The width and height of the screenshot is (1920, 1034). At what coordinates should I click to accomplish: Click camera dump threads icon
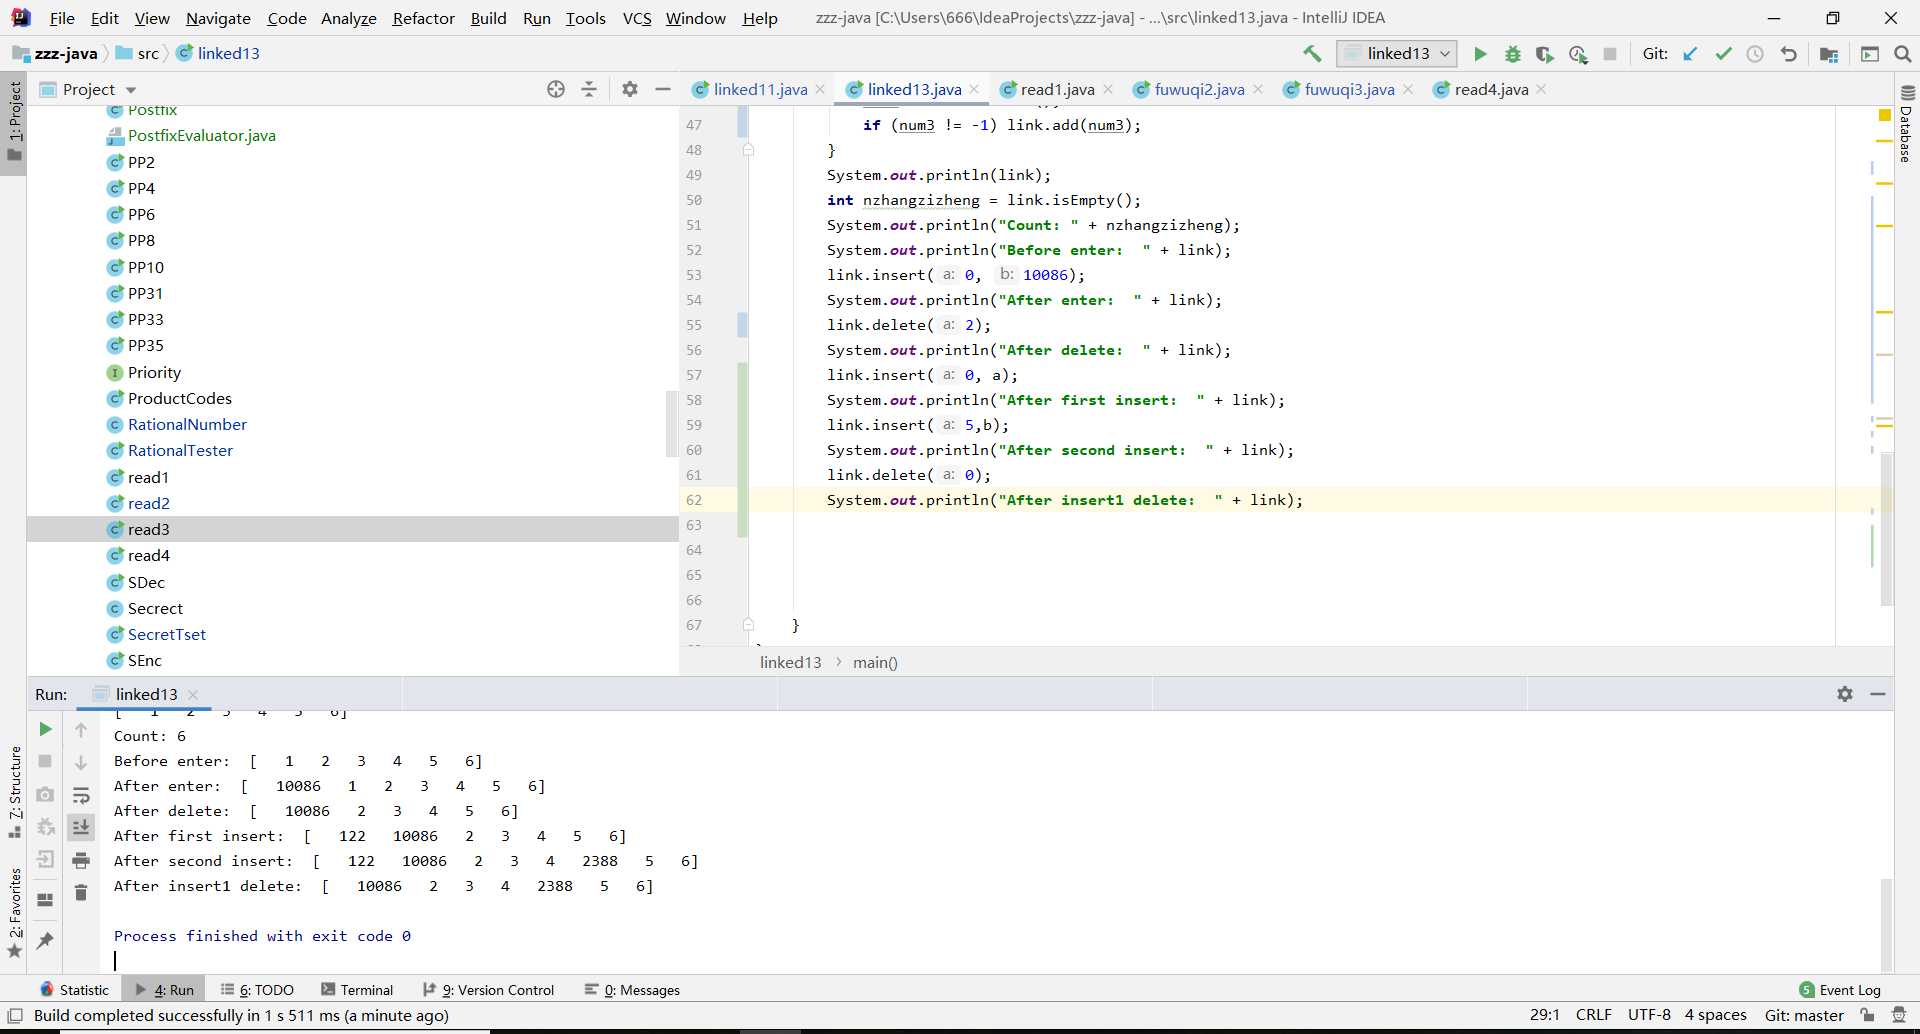45,794
